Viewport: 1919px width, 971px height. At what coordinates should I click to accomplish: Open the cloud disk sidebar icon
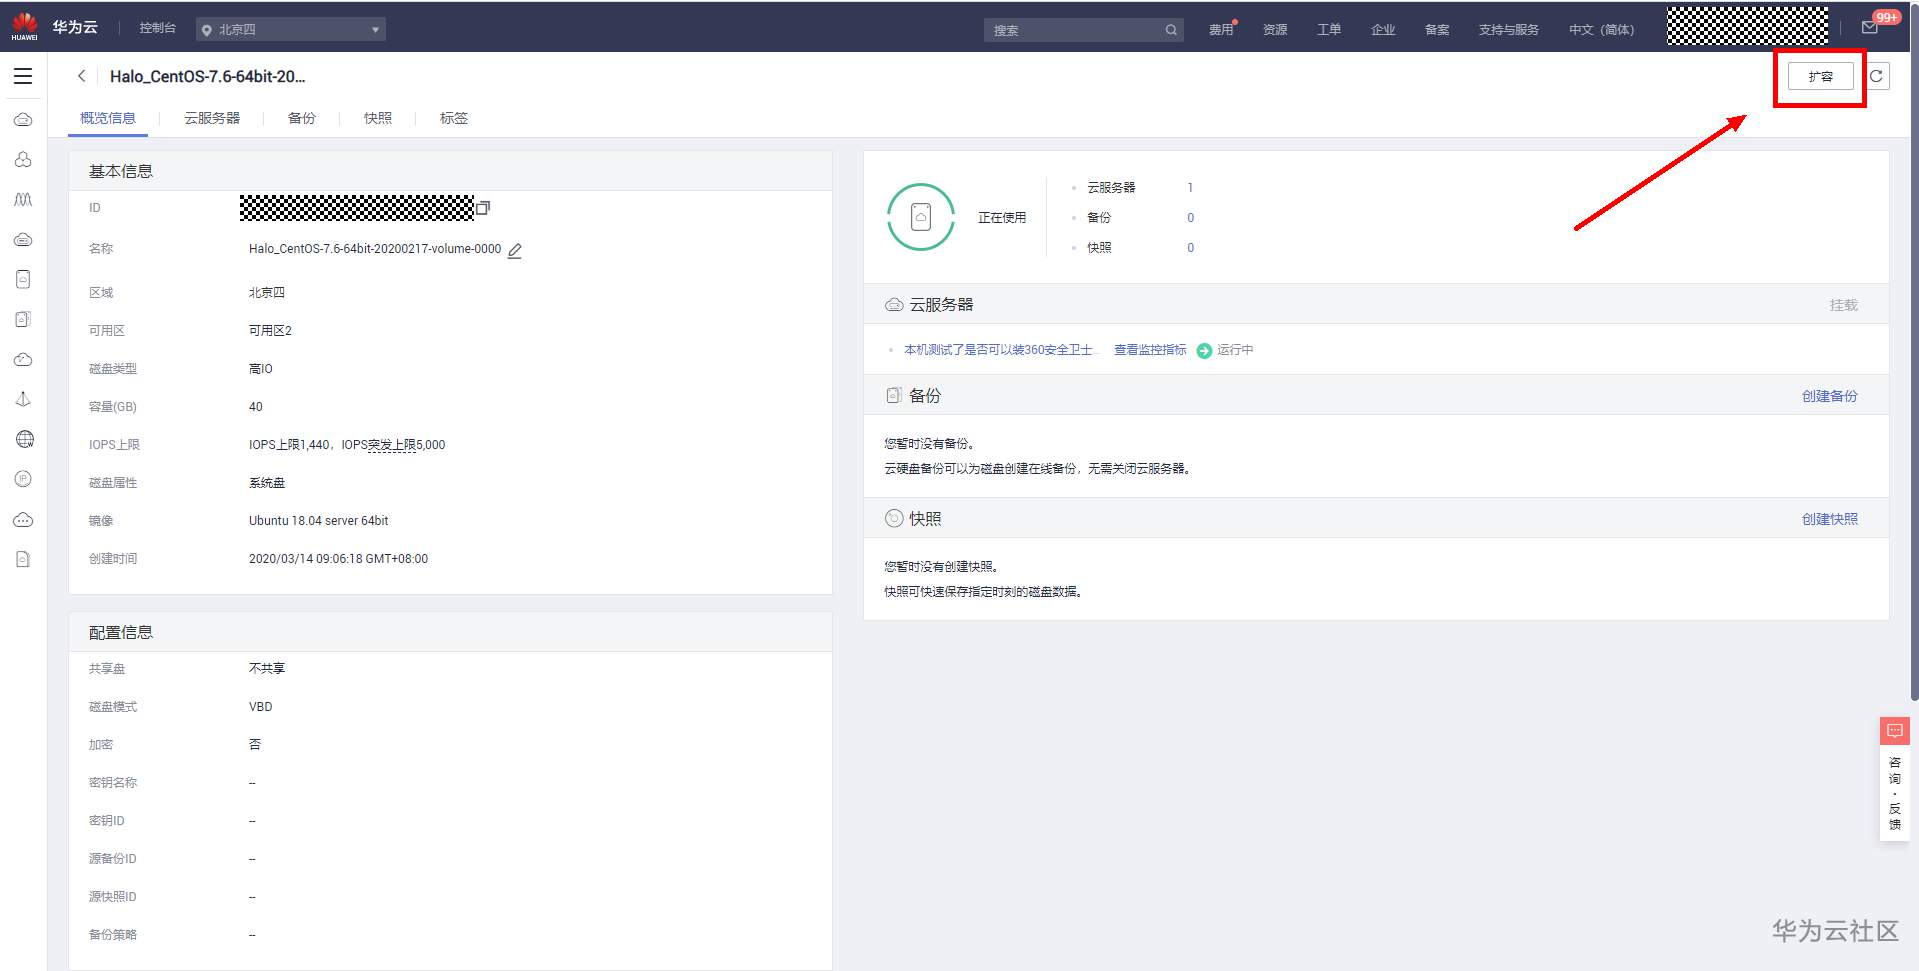pos(23,280)
